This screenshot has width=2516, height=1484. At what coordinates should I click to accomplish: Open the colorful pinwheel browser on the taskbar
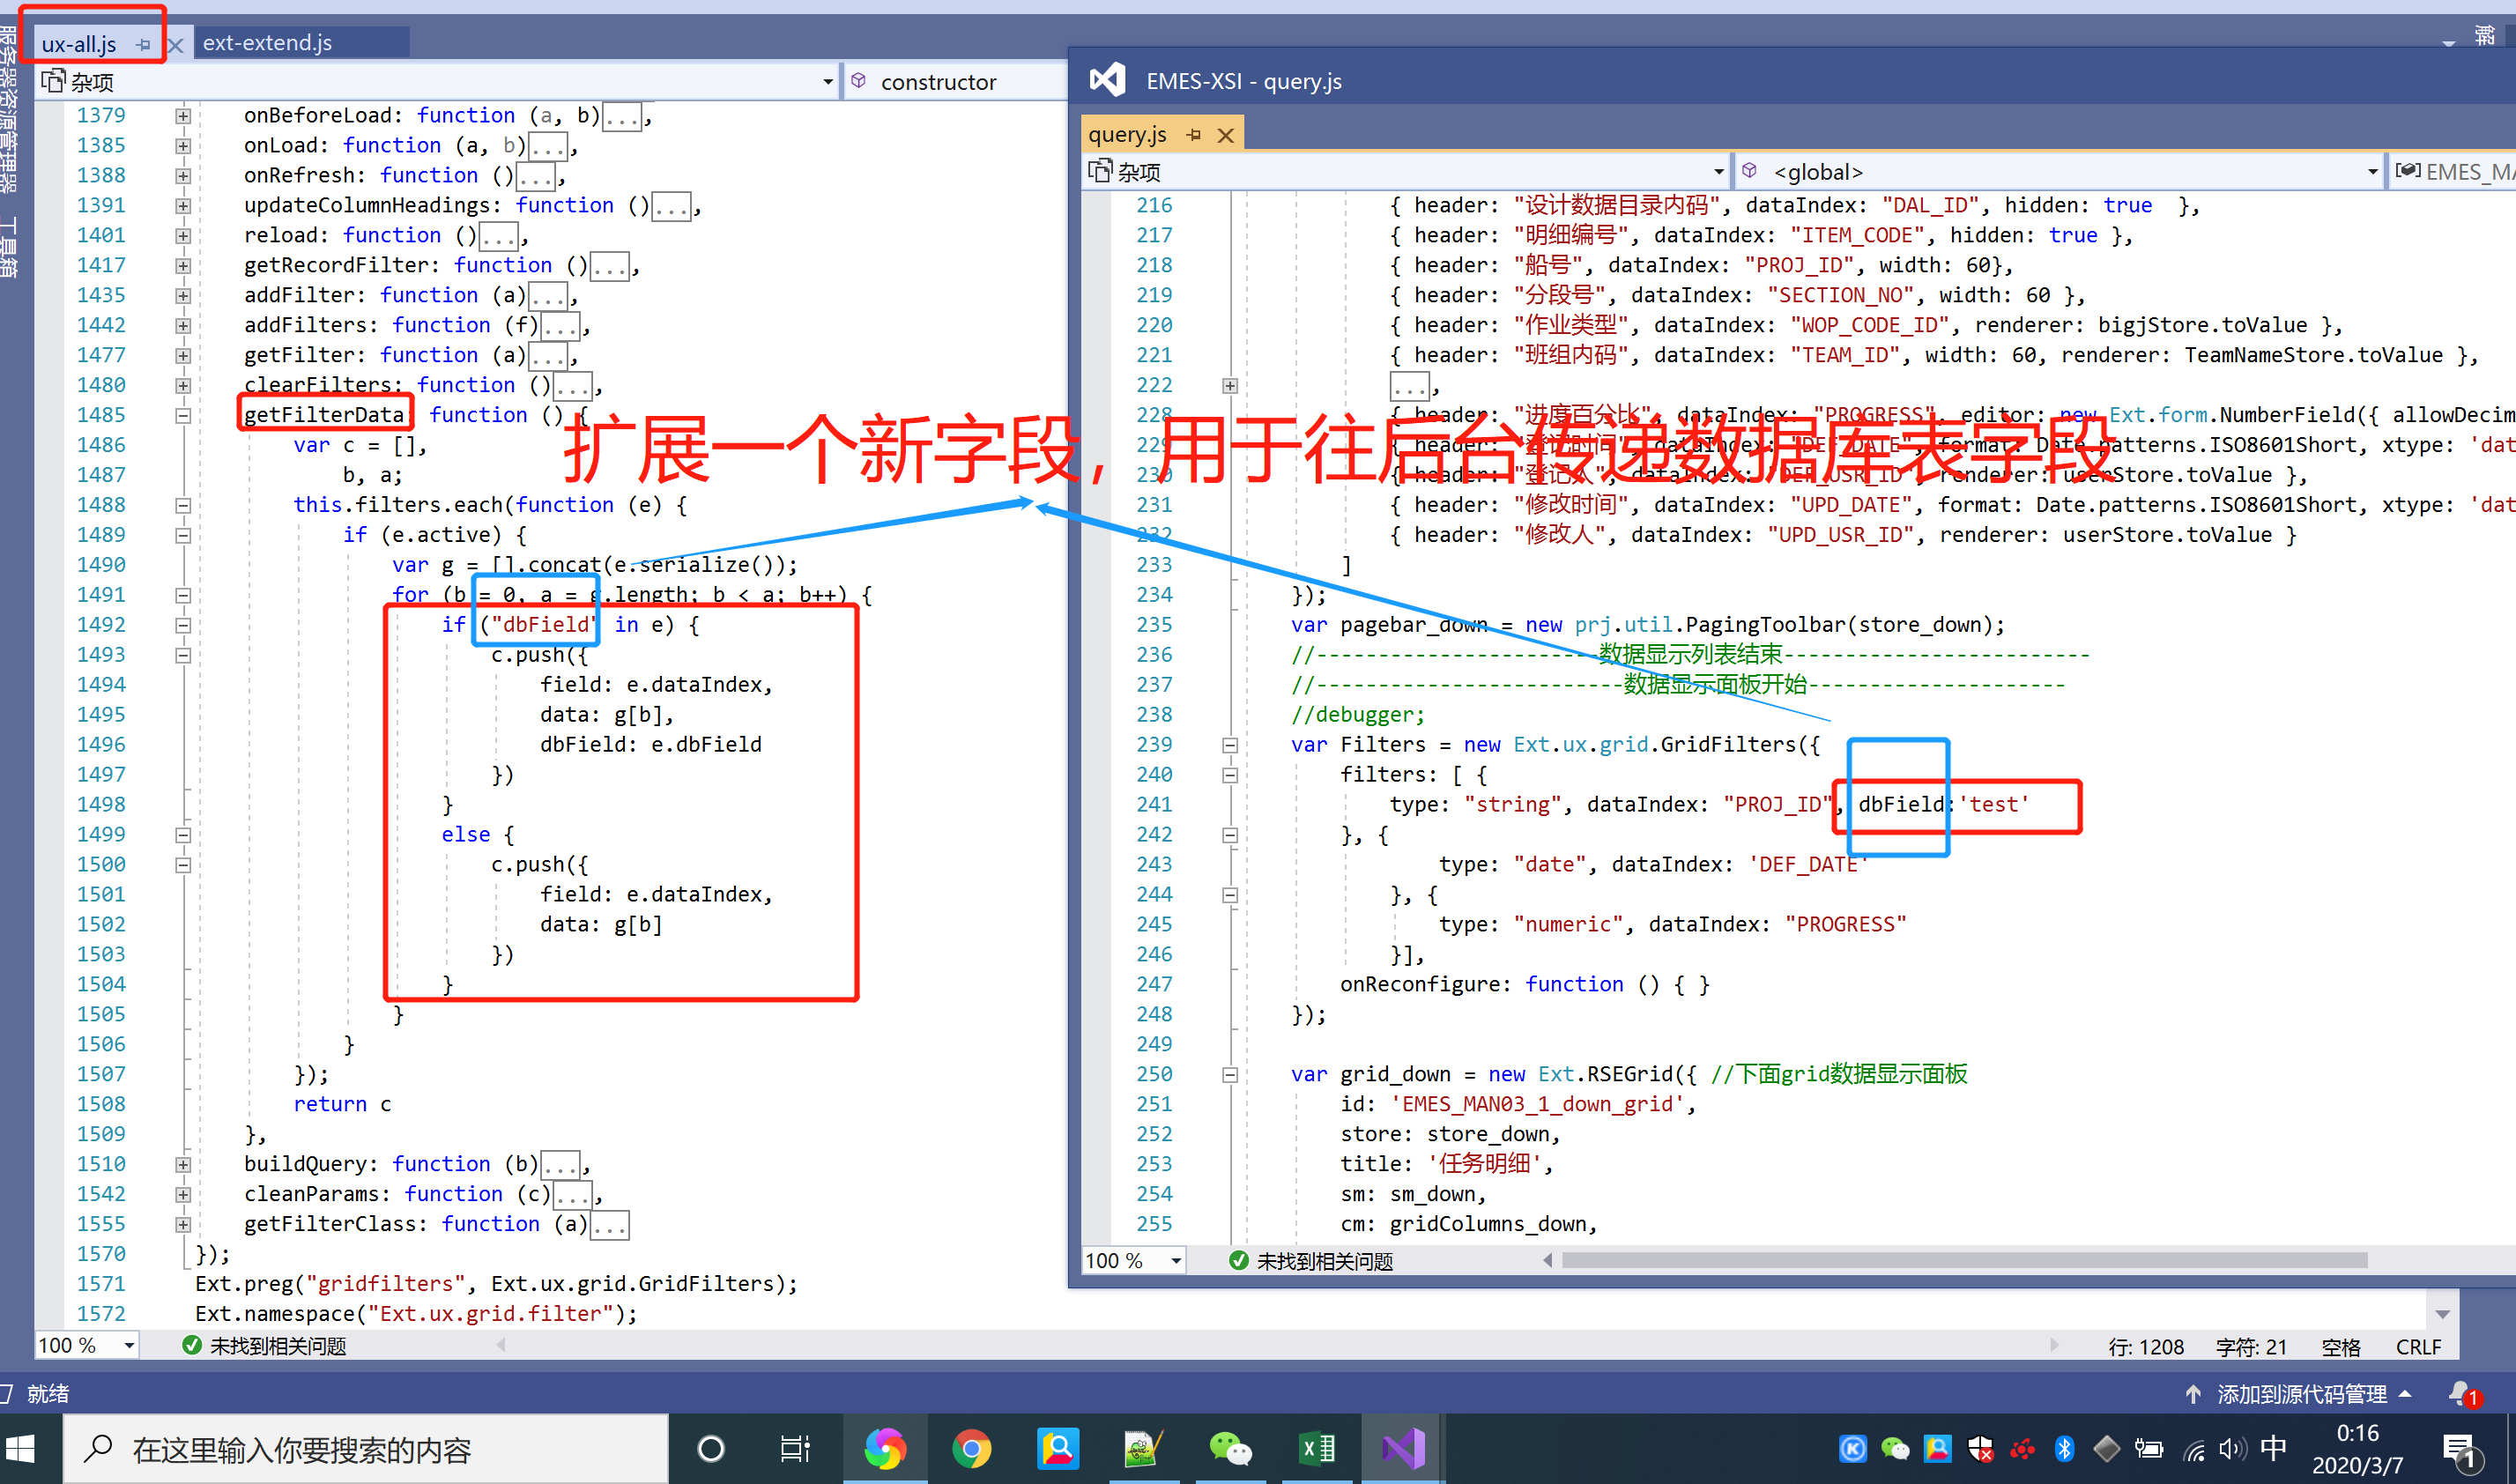click(x=885, y=1449)
